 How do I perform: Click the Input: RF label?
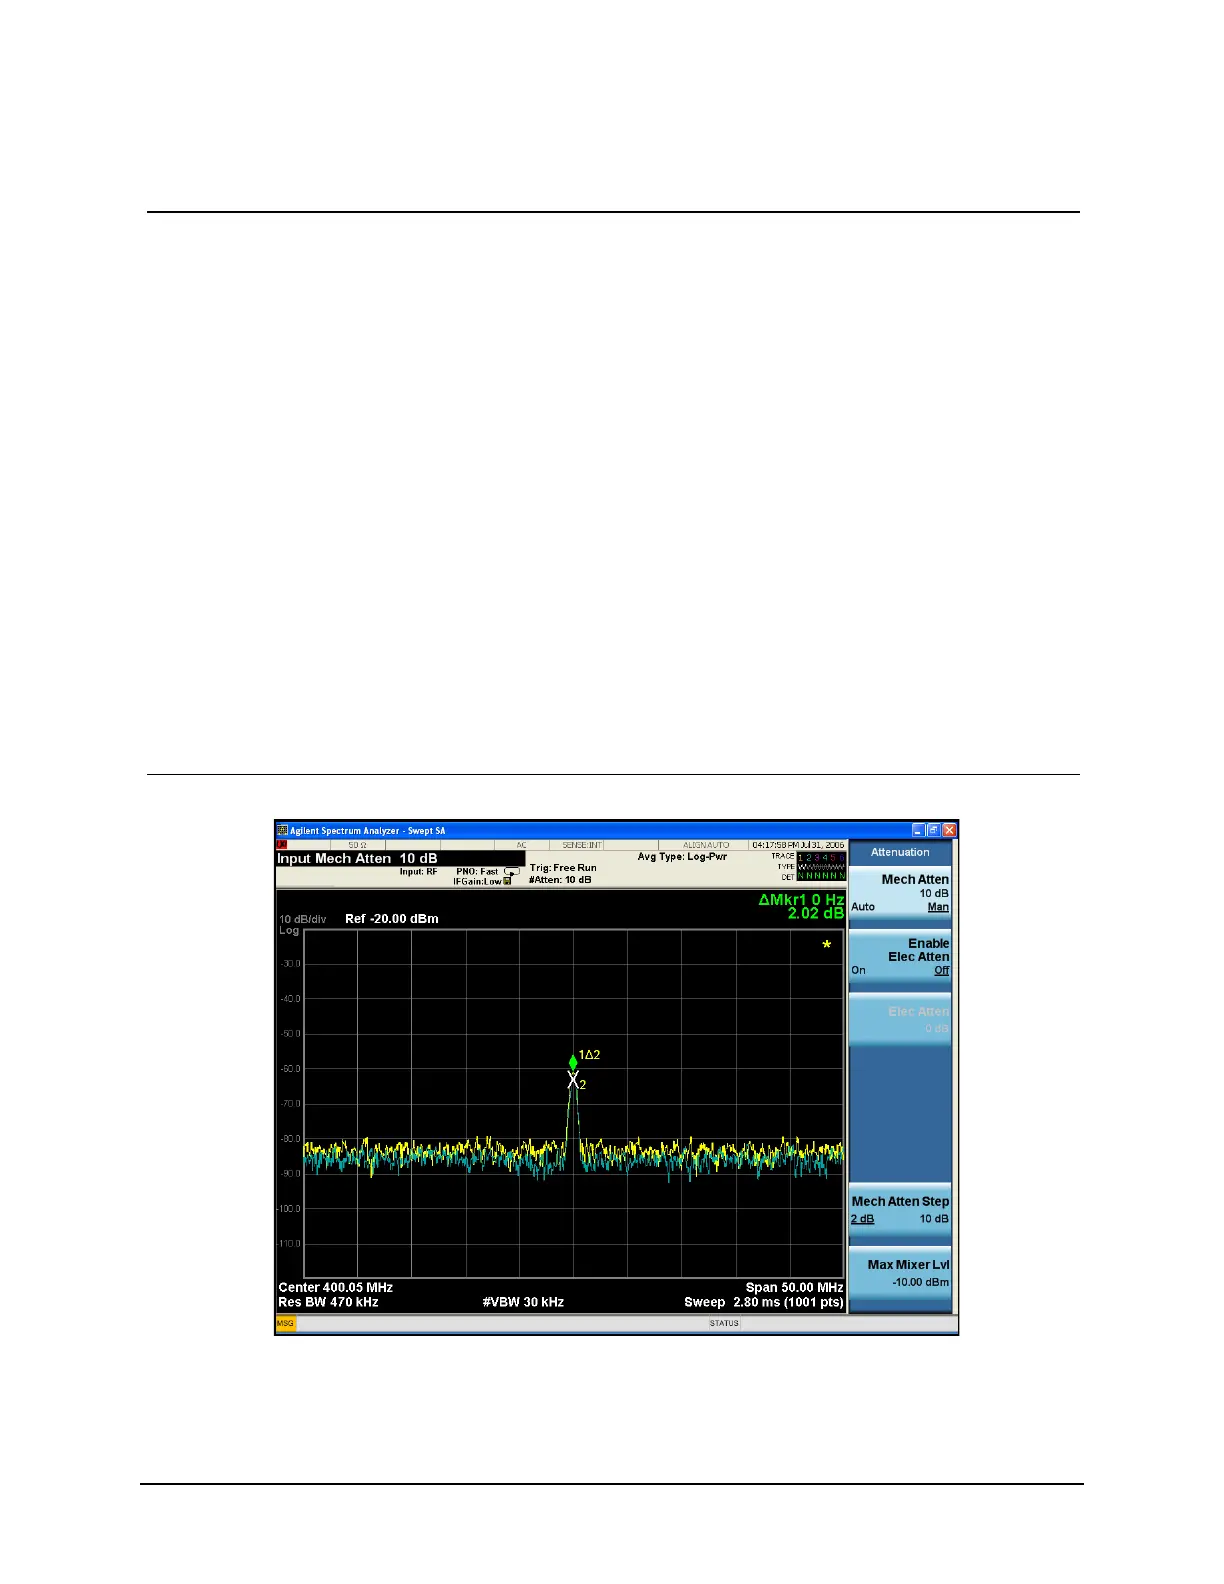click(x=419, y=872)
